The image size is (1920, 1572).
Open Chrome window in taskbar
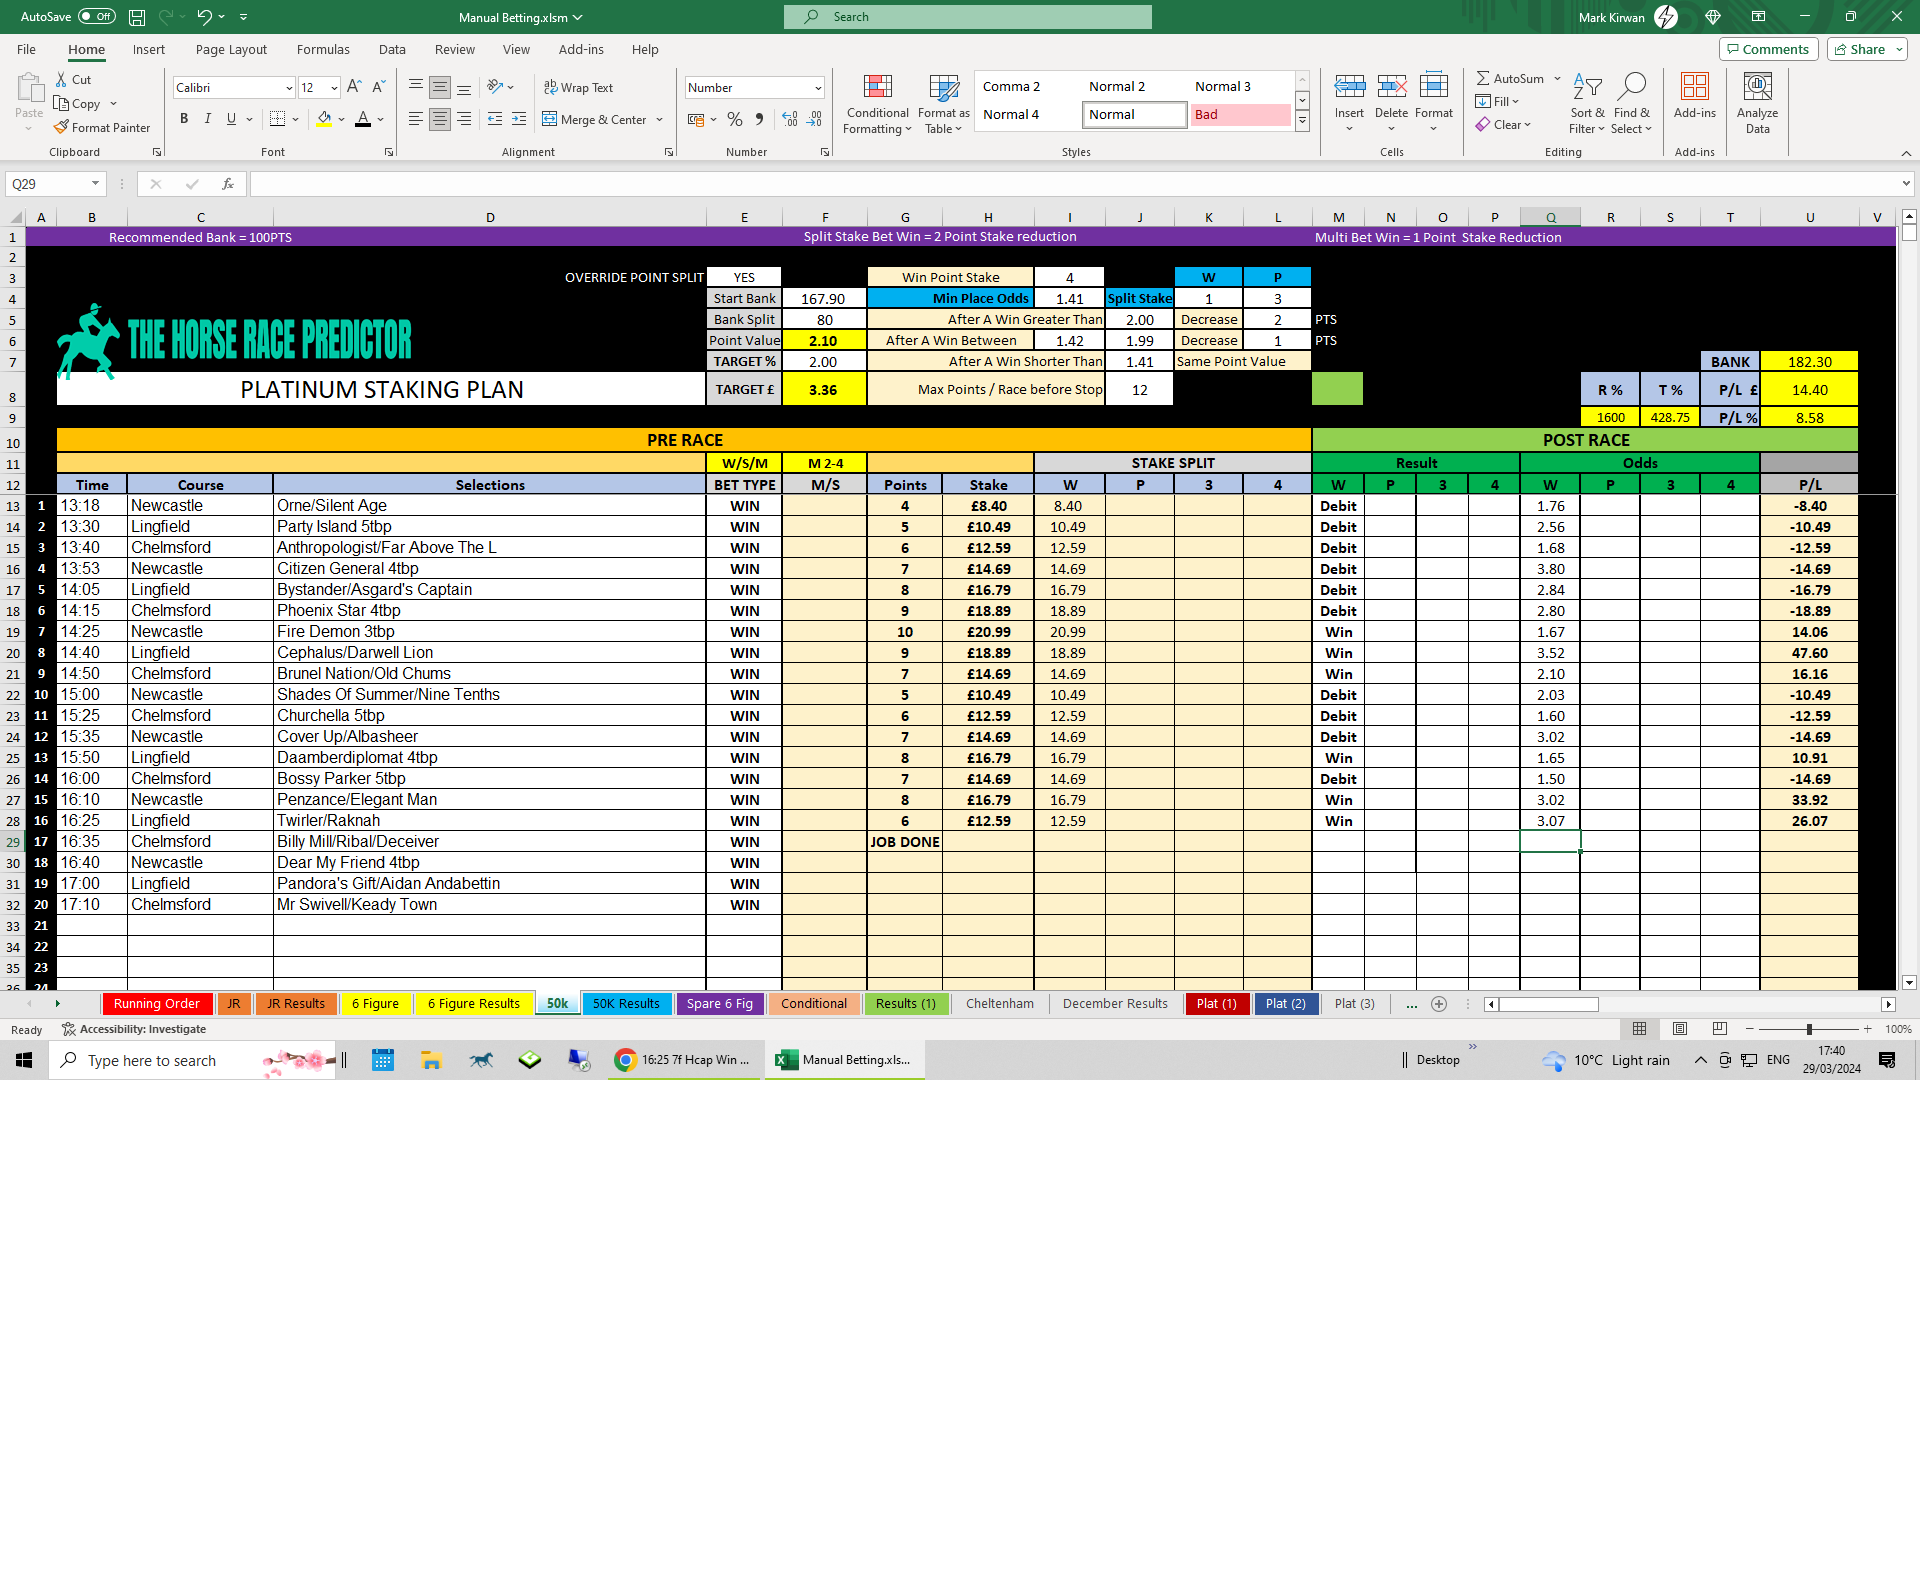pyautogui.click(x=684, y=1060)
